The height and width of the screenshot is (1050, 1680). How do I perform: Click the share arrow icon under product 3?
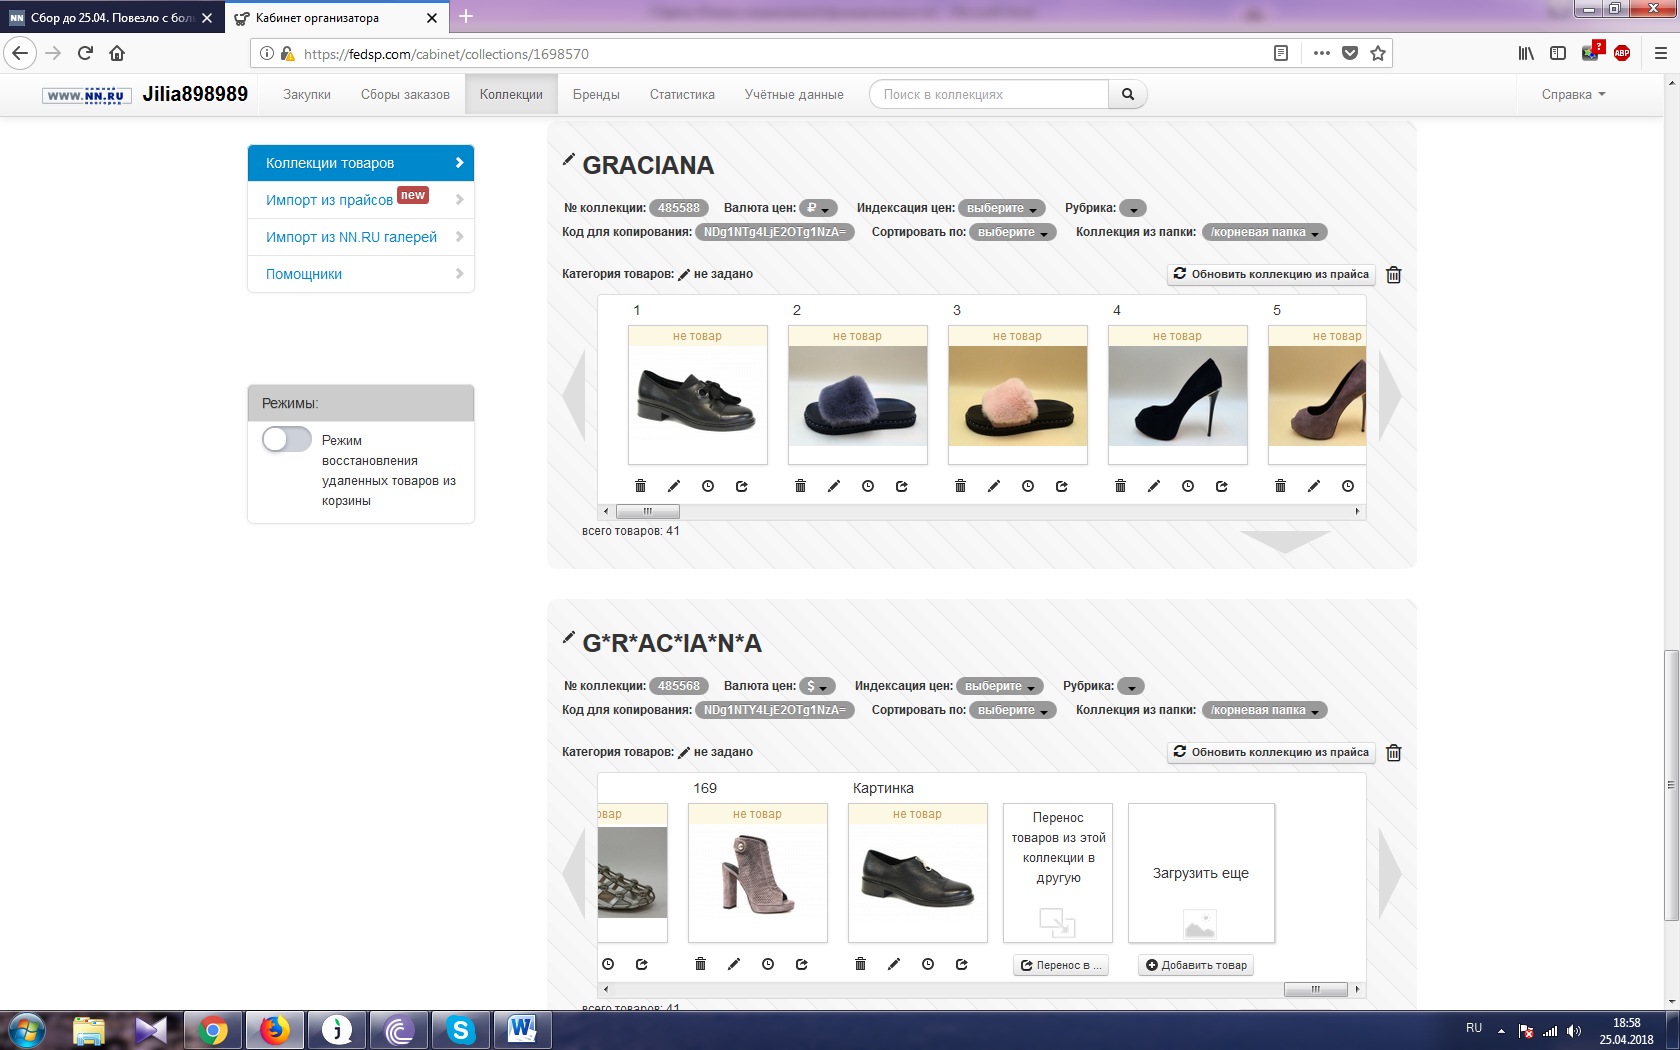point(1062,486)
